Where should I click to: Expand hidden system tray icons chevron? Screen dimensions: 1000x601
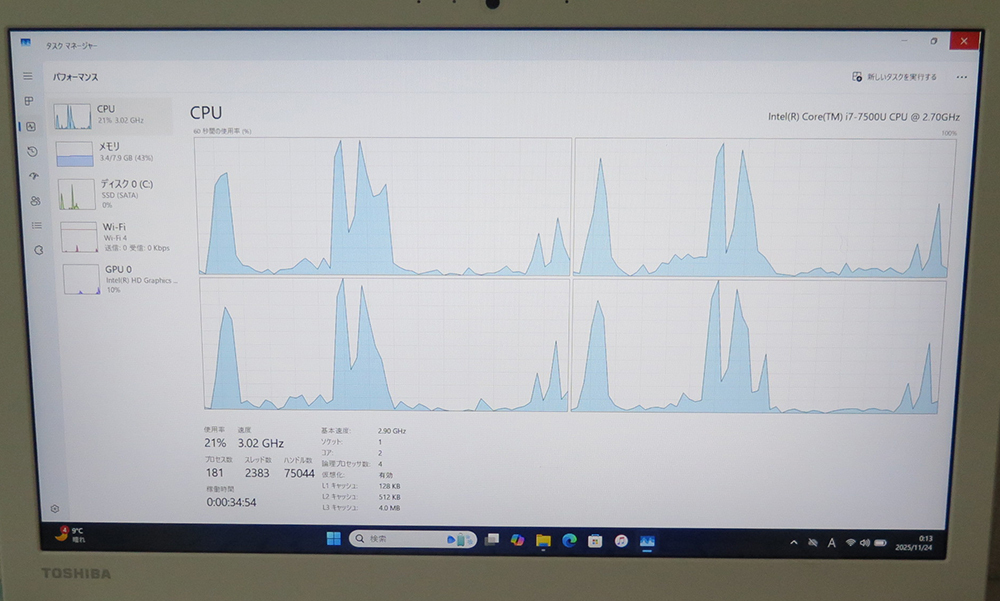click(x=794, y=543)
